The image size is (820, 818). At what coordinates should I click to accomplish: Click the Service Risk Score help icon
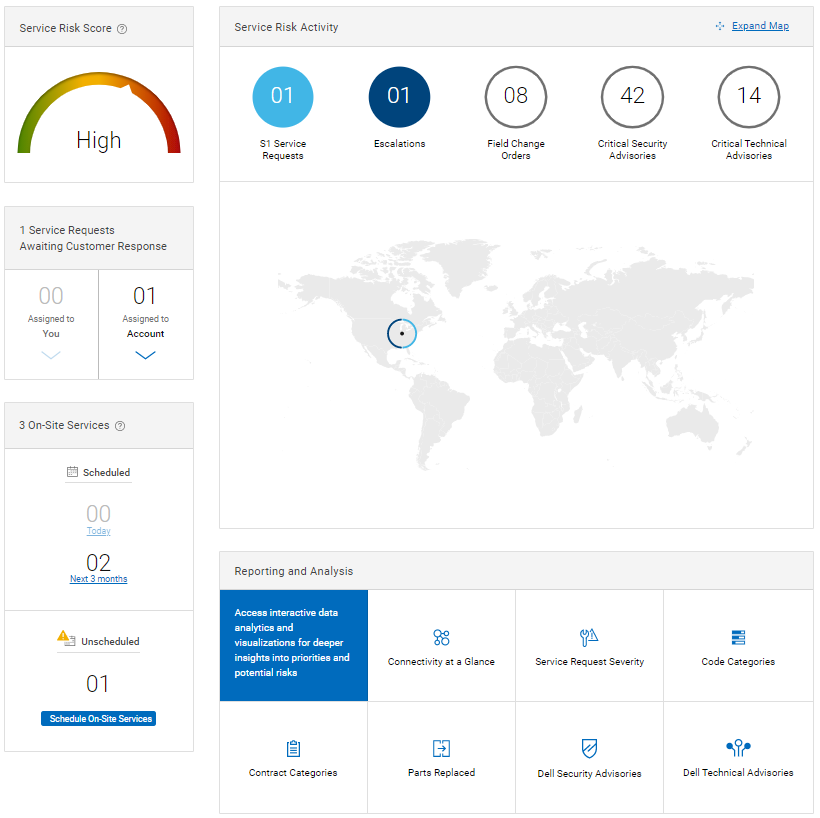tap(122, 29)
